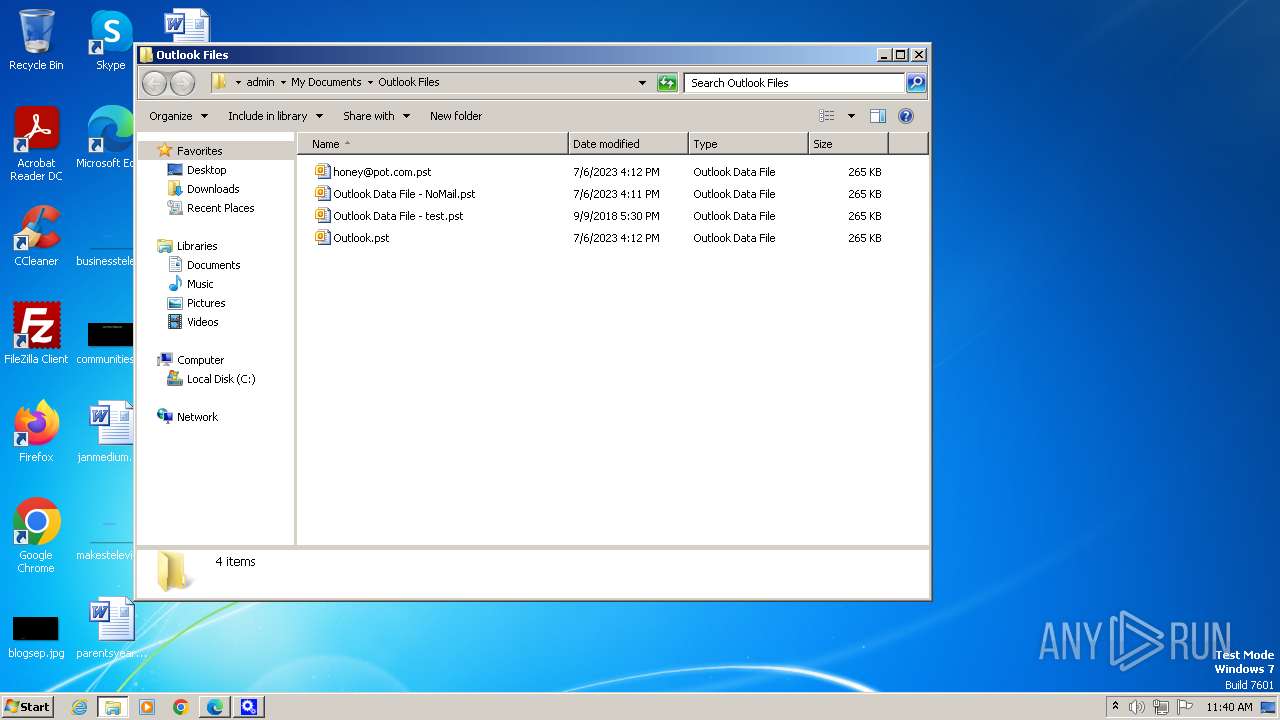Sort by Type column header
1280x720 pixels.
[x=748, y=144]
